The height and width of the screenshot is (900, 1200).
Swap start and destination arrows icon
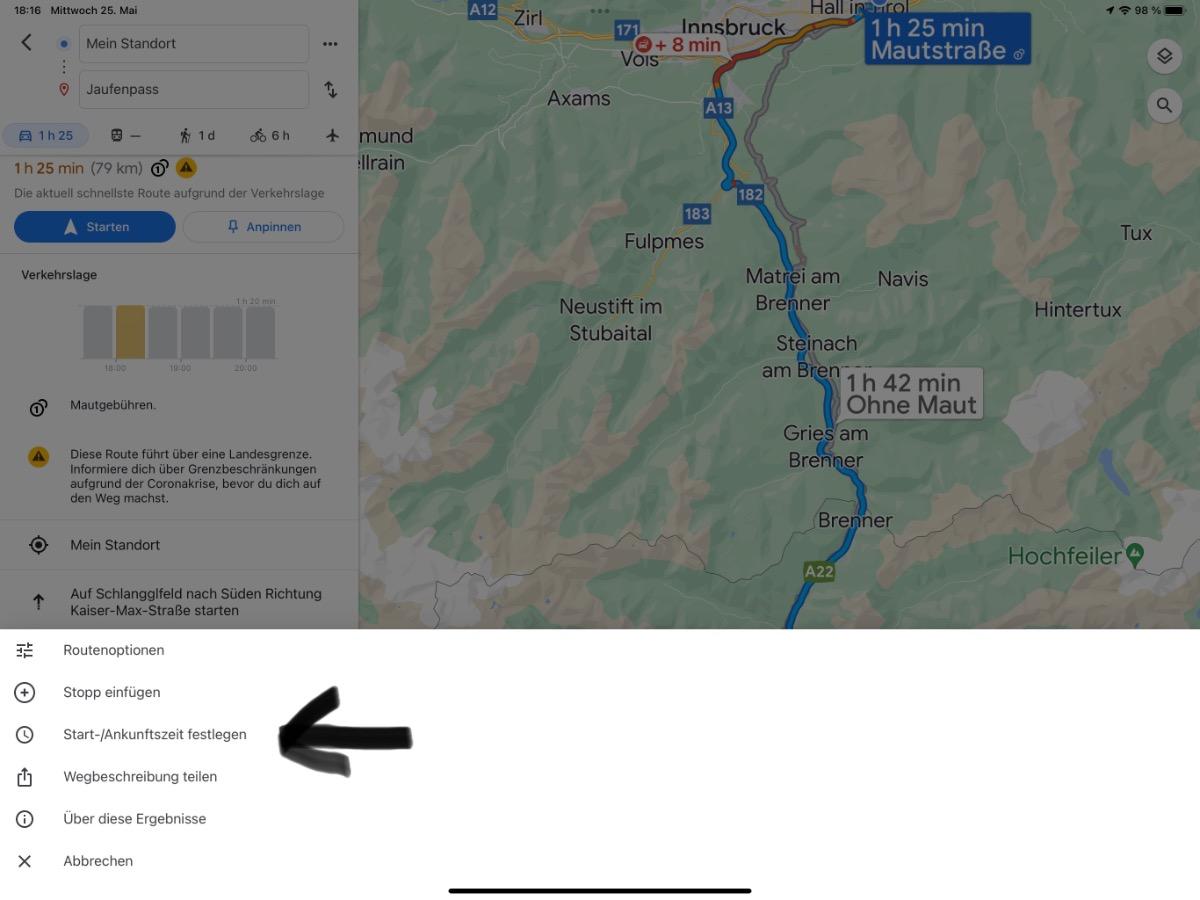pos(330,90)
